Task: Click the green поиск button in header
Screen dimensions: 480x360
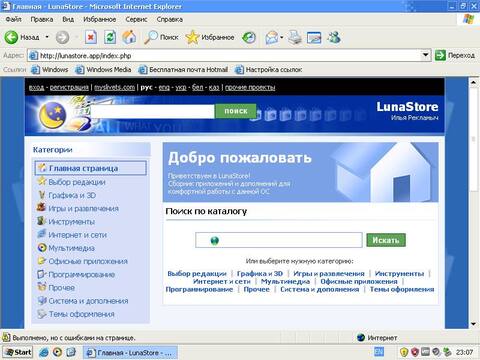Action: pos(236,111)
